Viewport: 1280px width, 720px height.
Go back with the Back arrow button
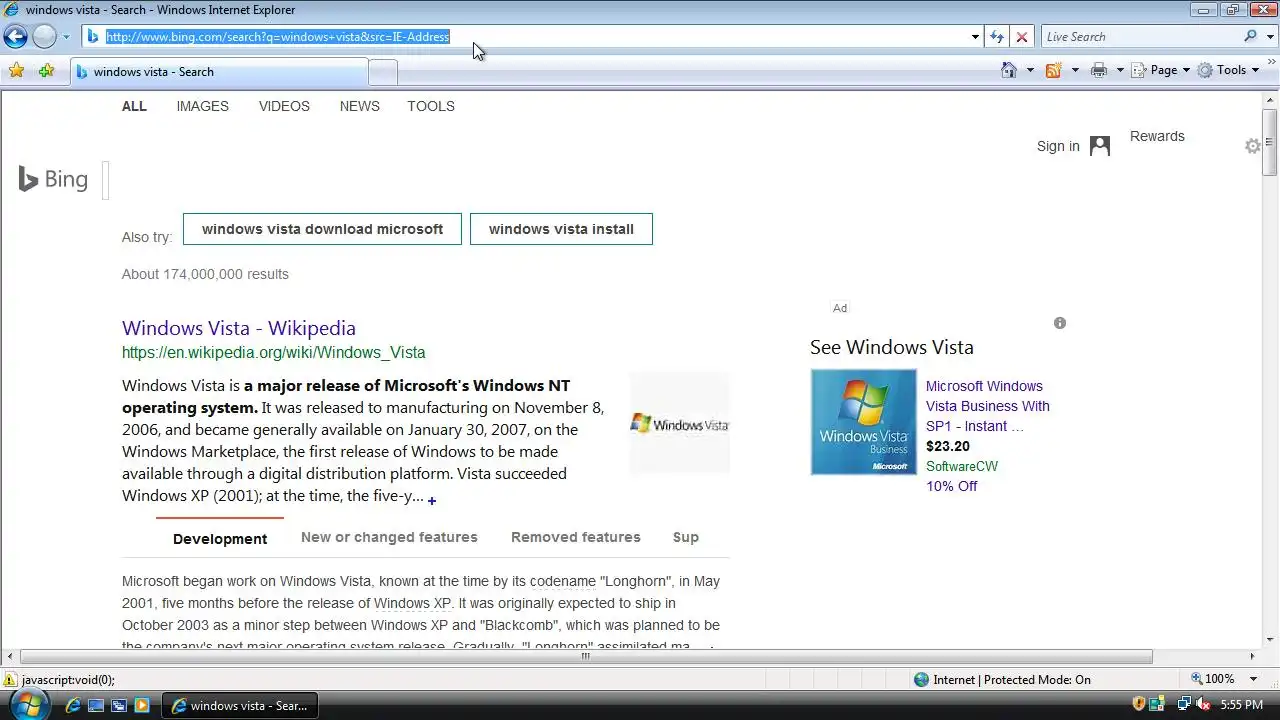(x=15, y=37)
